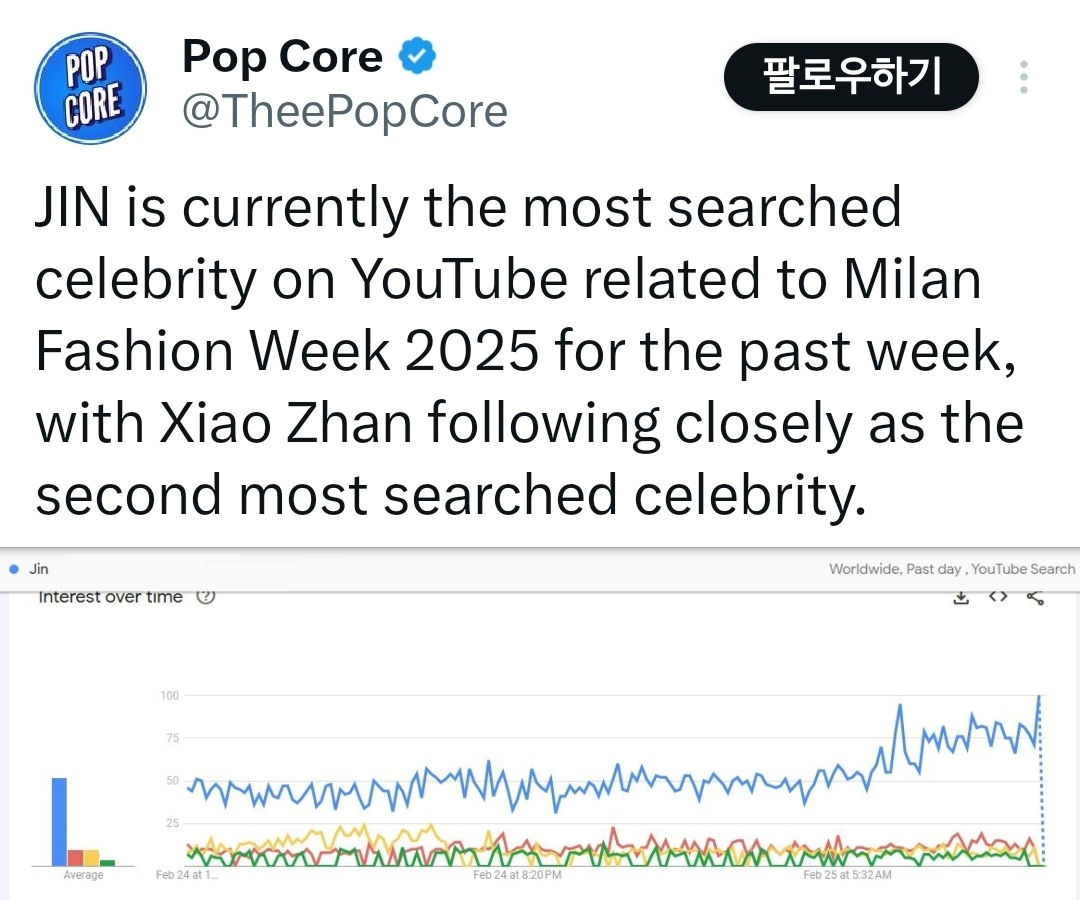1080x900 pixels.
Task: Select the Jin search term label
Action: coord(39,569)
